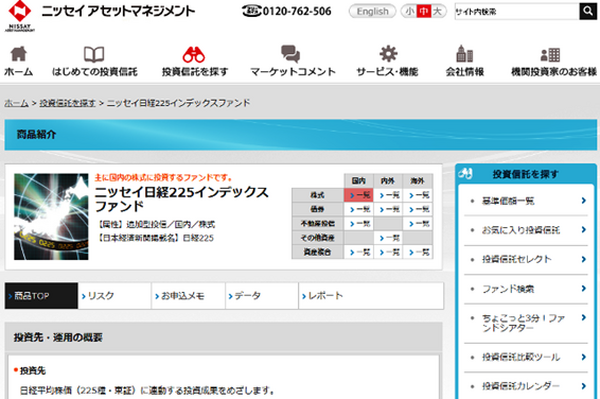This screenshot has height=399, width=600.
Task: Click the 【属性】追加型投信／国内／株式 text
Action: 155,224
